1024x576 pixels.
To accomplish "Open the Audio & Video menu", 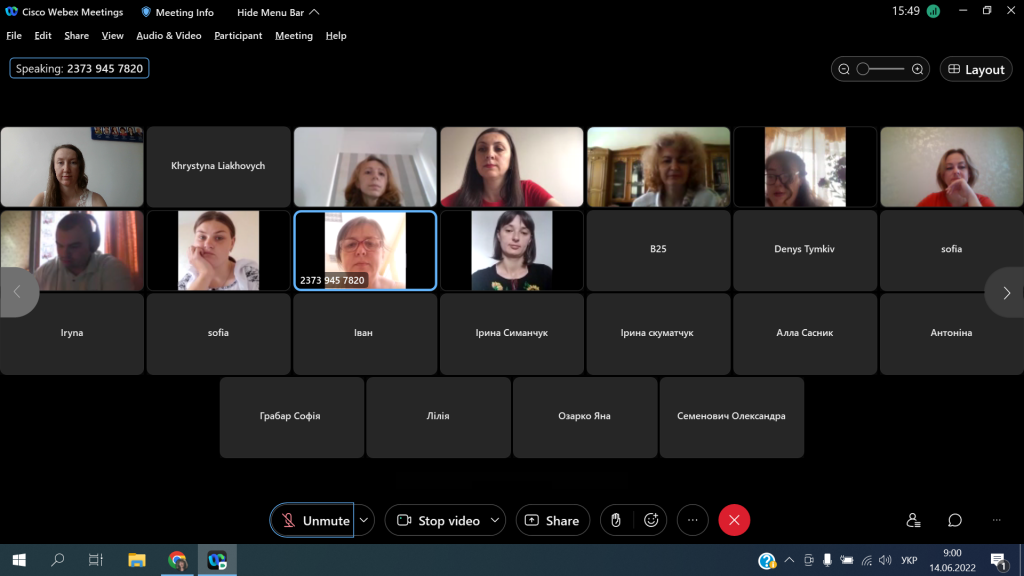I will pos(169,35).
